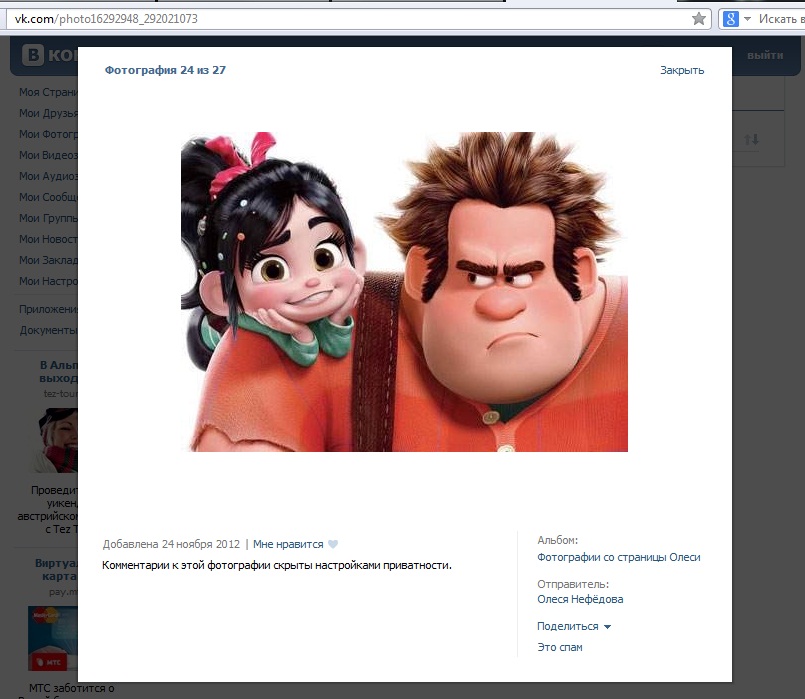Open 'Мои Аудиозаписи' sidebar item
Viewport: 805px width, 699px height.
point(48,176)
